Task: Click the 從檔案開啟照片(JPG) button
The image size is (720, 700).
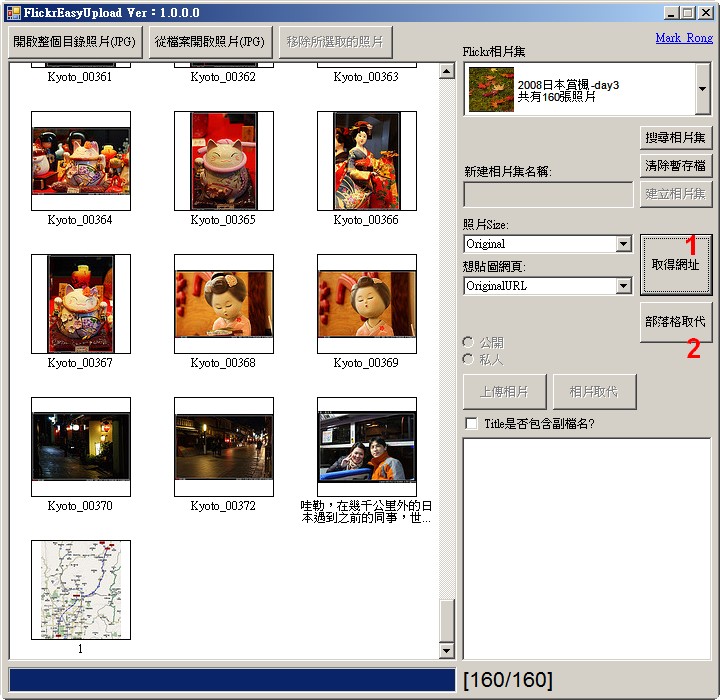Action: point(210,42)
